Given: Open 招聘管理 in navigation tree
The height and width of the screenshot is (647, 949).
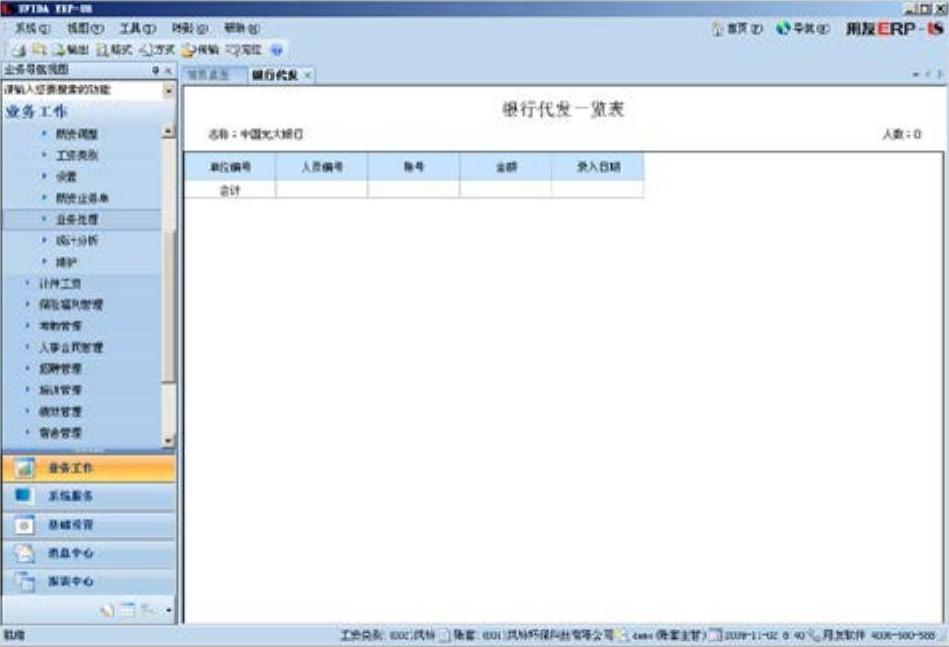Looking at the screenshot, I should coord(60,369).
